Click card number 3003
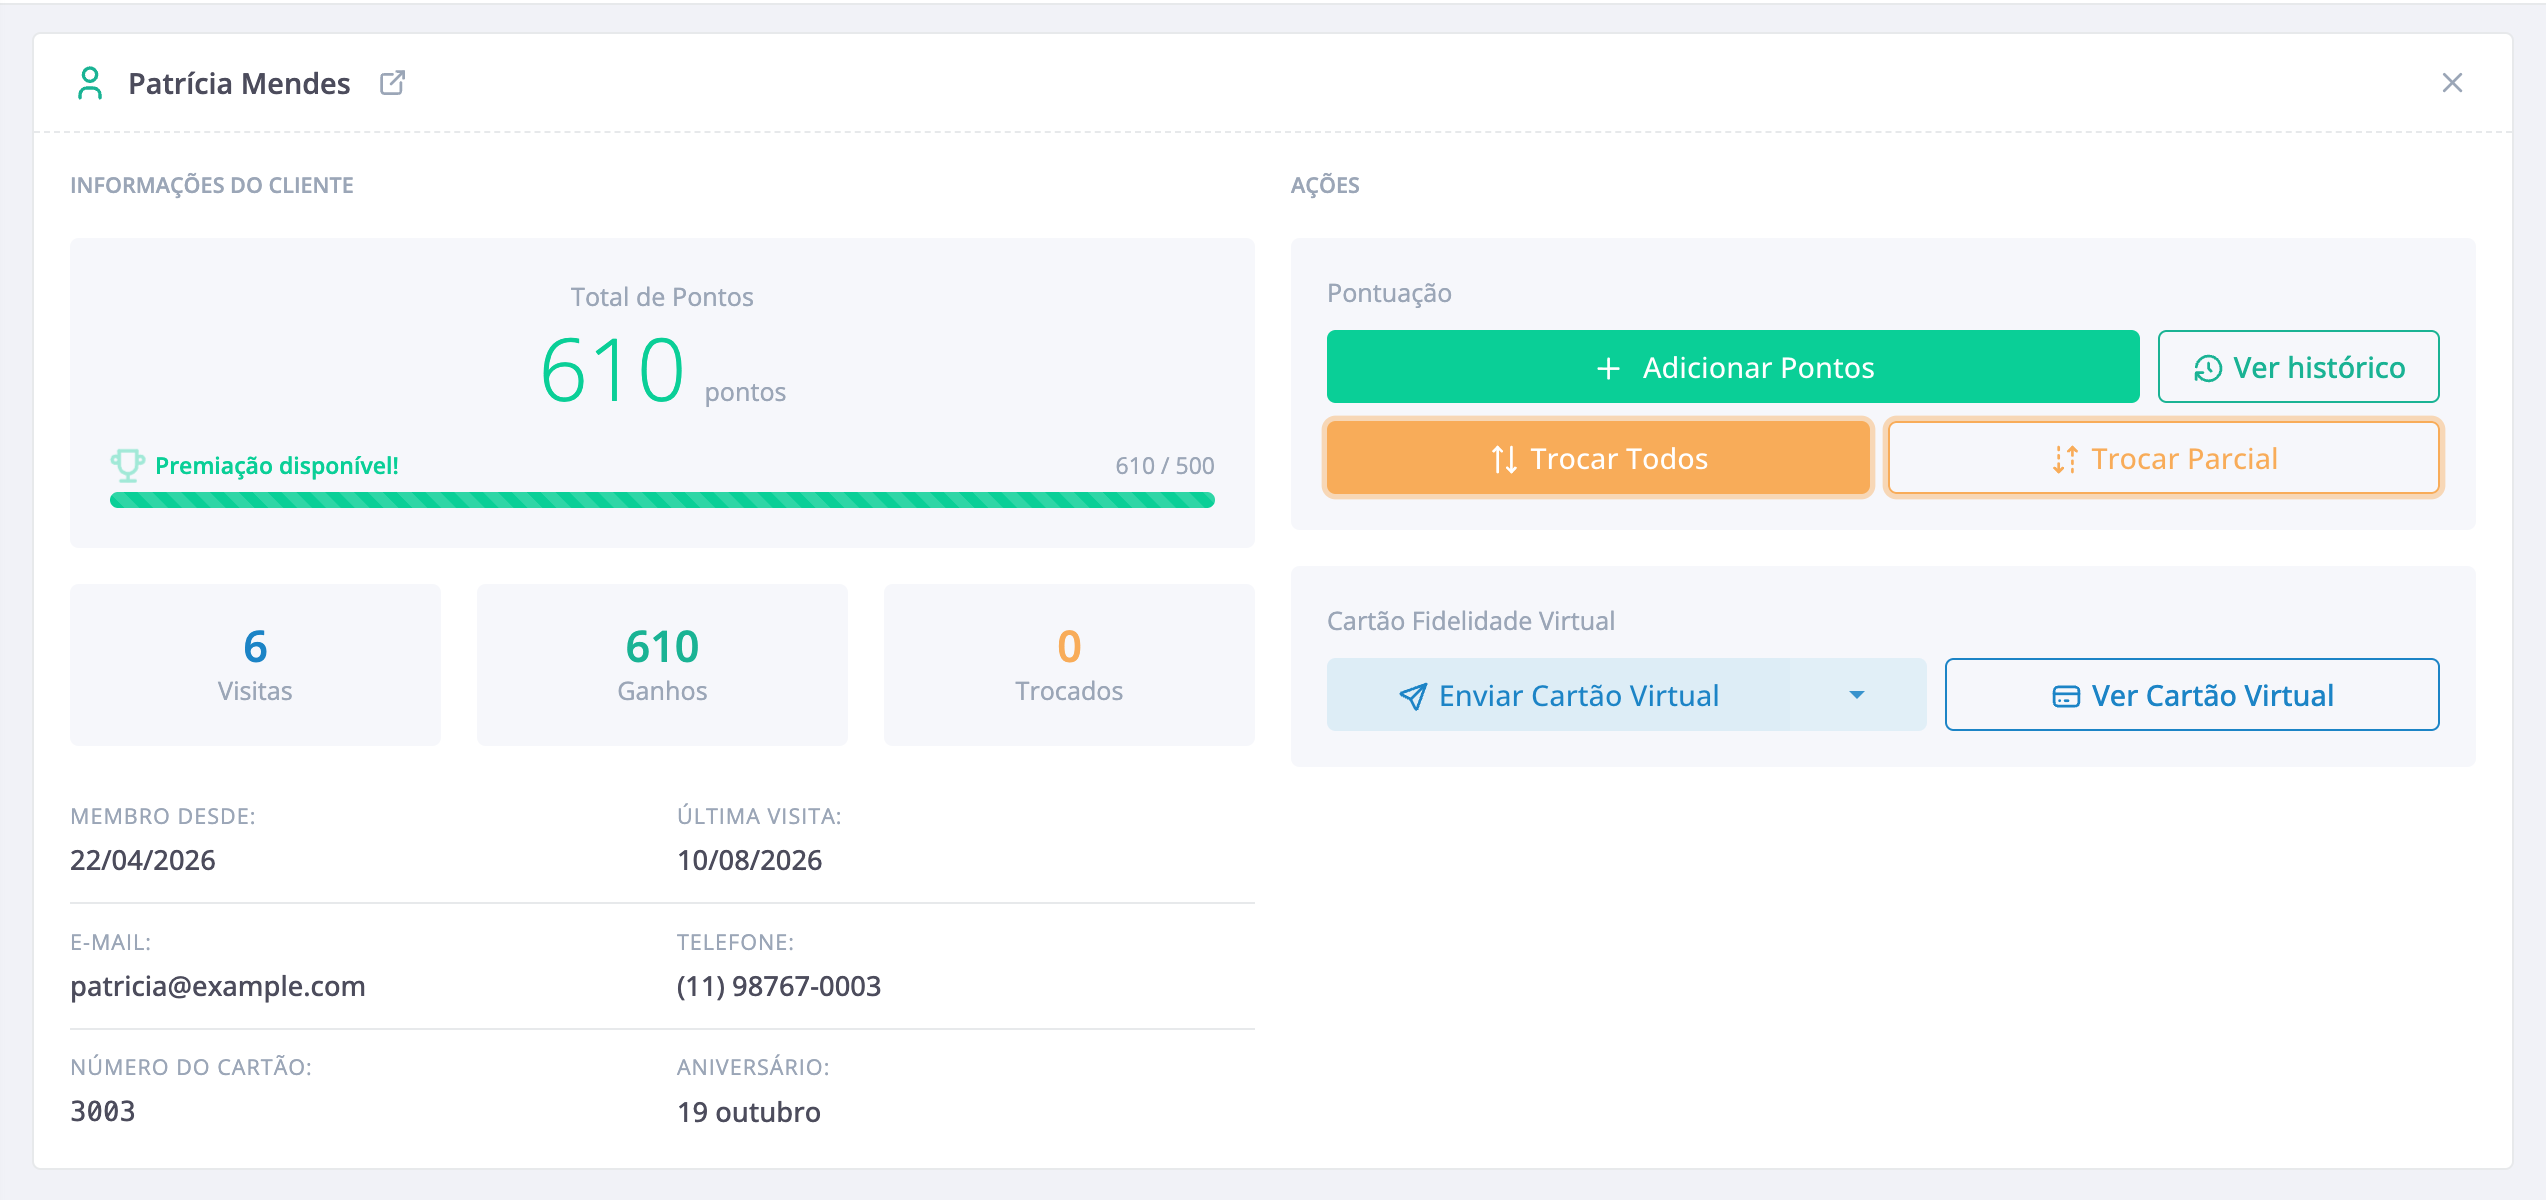Screen dimensions: 2546x1200 (103, 1112)
